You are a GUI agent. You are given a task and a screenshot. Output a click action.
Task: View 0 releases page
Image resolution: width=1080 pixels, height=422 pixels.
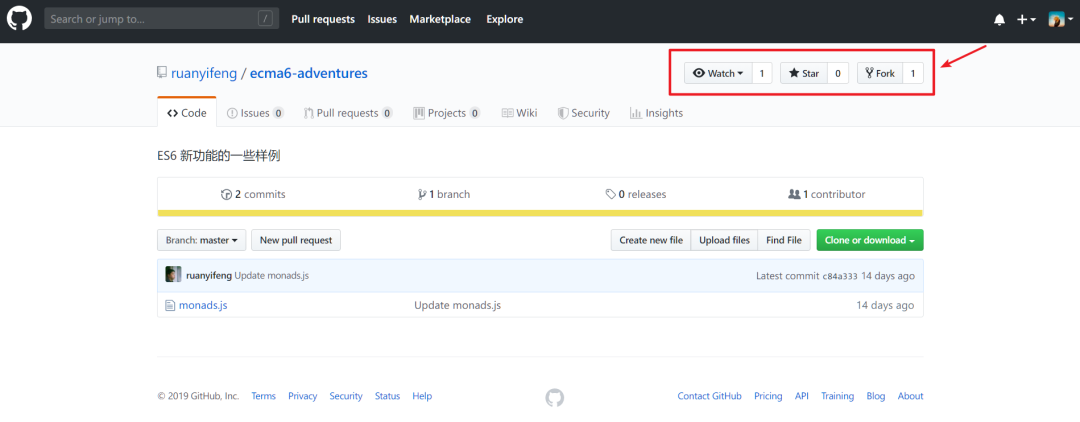pyautogui.click(x=636, y=194)
